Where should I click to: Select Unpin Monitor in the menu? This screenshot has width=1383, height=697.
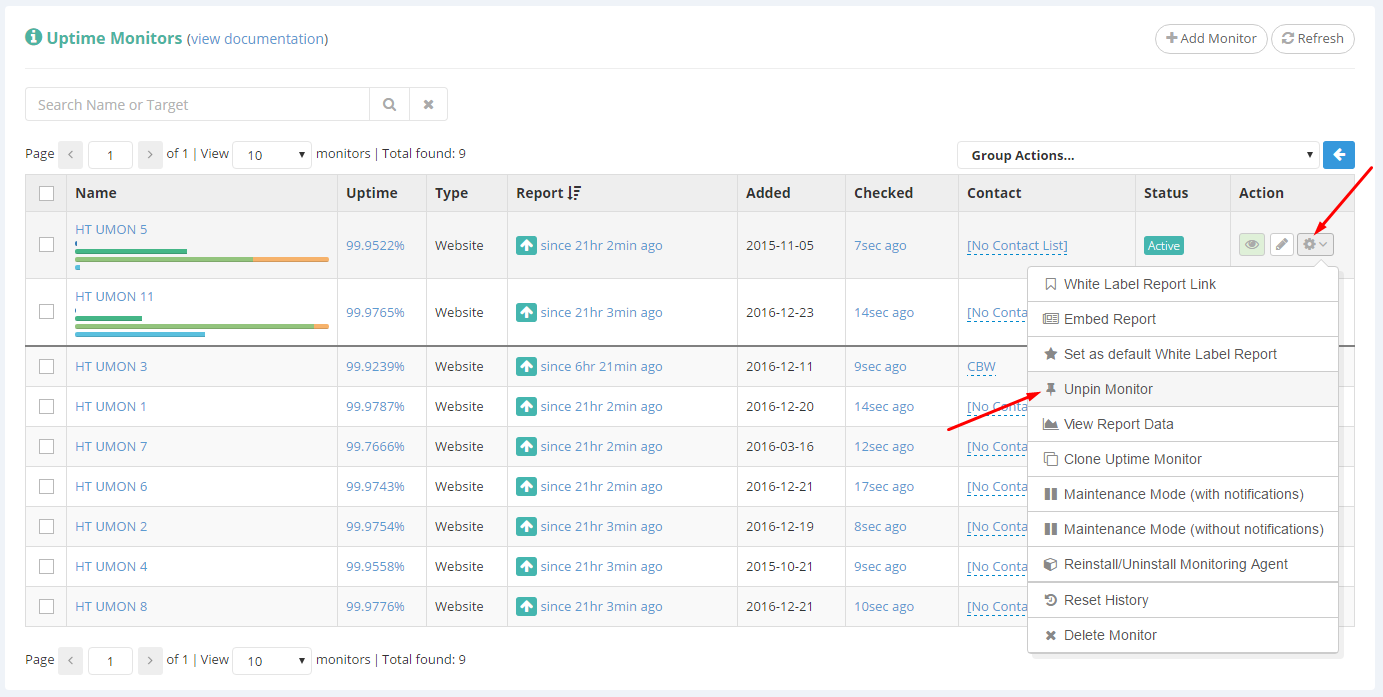(1183, 389)
